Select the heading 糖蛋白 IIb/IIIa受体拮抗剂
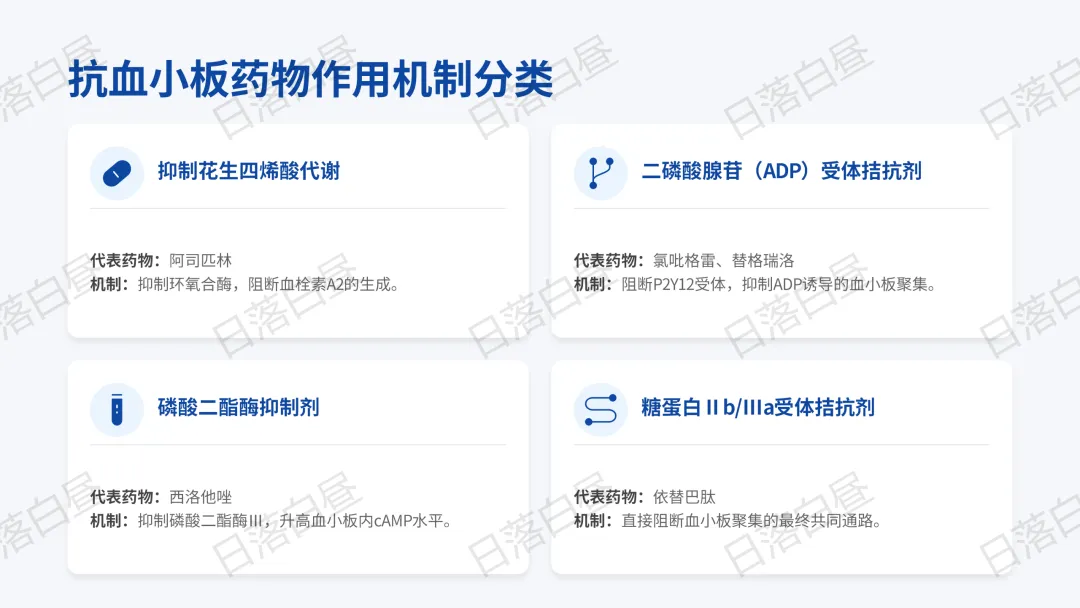 coord(758,407)
